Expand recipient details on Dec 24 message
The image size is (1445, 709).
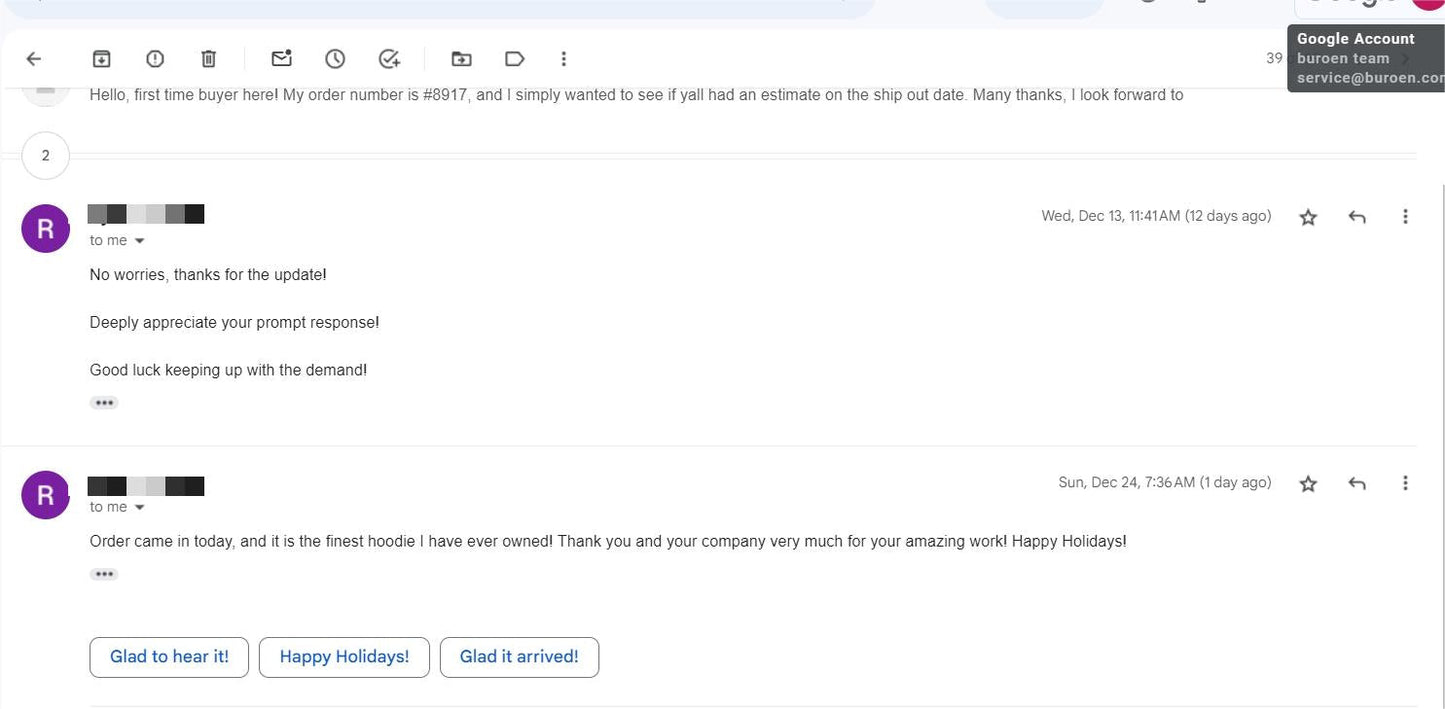point(139,508)
